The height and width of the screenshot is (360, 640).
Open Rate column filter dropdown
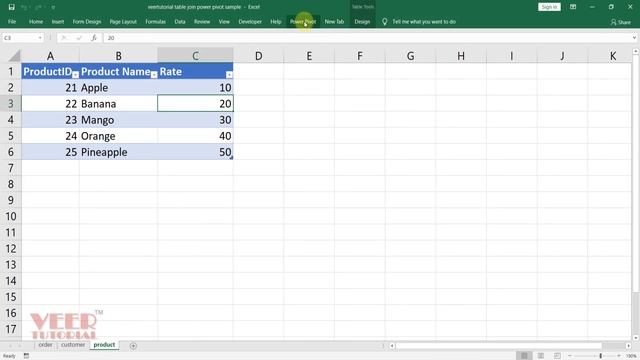(229, 75)
